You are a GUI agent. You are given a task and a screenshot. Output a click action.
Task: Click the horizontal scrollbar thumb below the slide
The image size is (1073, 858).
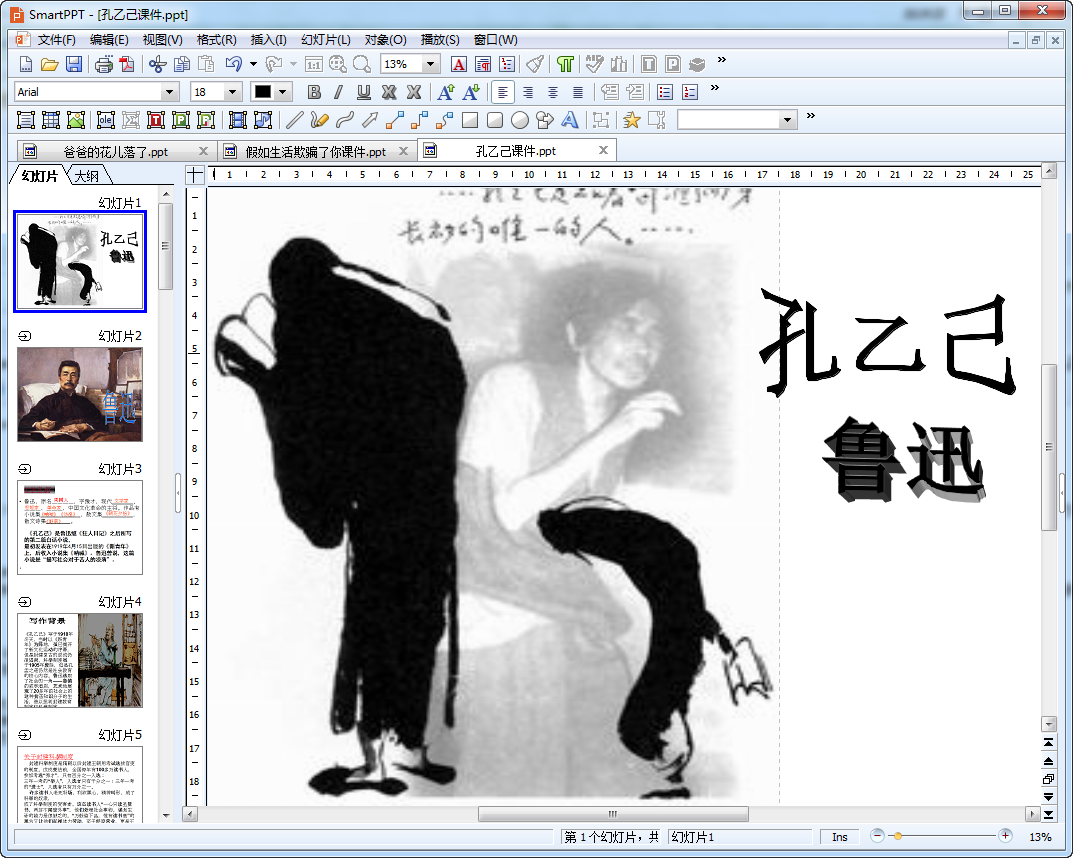point(612,814)
